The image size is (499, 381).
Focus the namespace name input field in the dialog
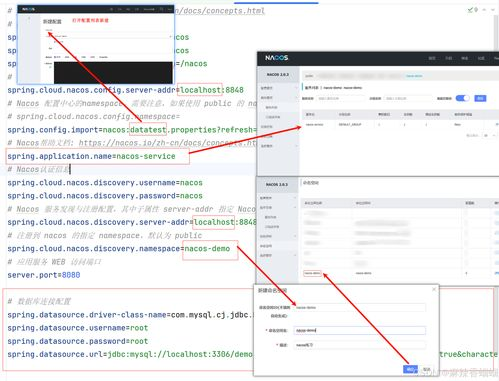[x=359, y=330]
